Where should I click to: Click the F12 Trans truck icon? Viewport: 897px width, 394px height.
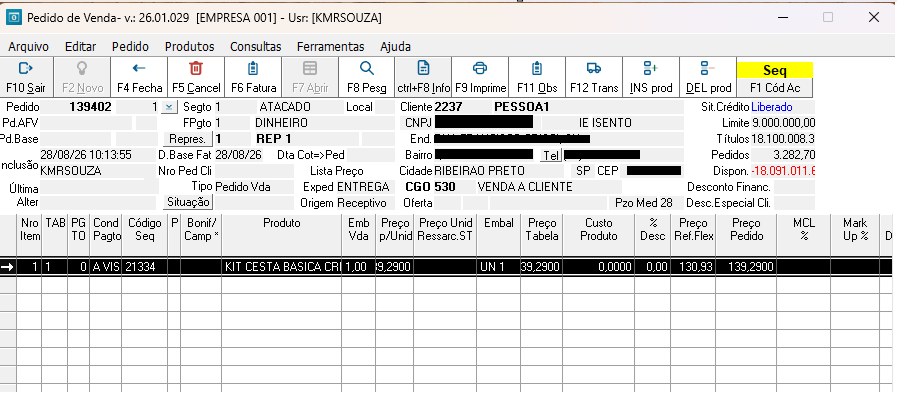point(594,69)
